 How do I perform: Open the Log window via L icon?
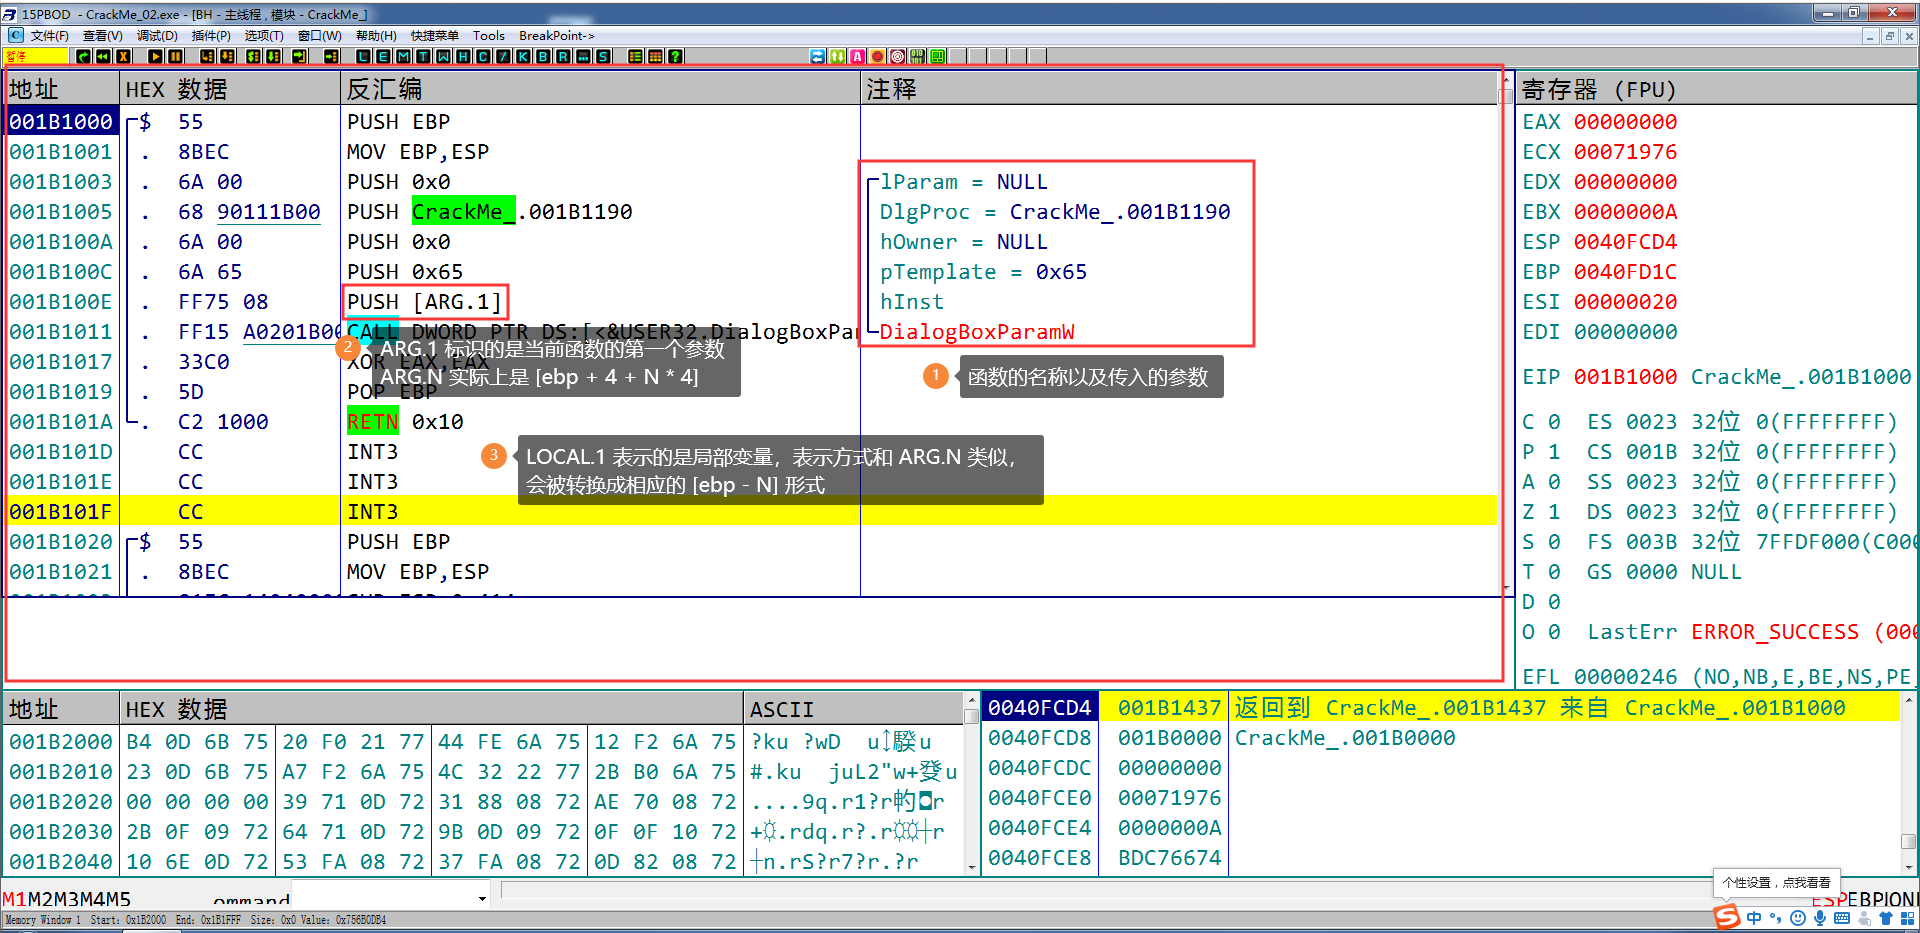click(363, 56)
